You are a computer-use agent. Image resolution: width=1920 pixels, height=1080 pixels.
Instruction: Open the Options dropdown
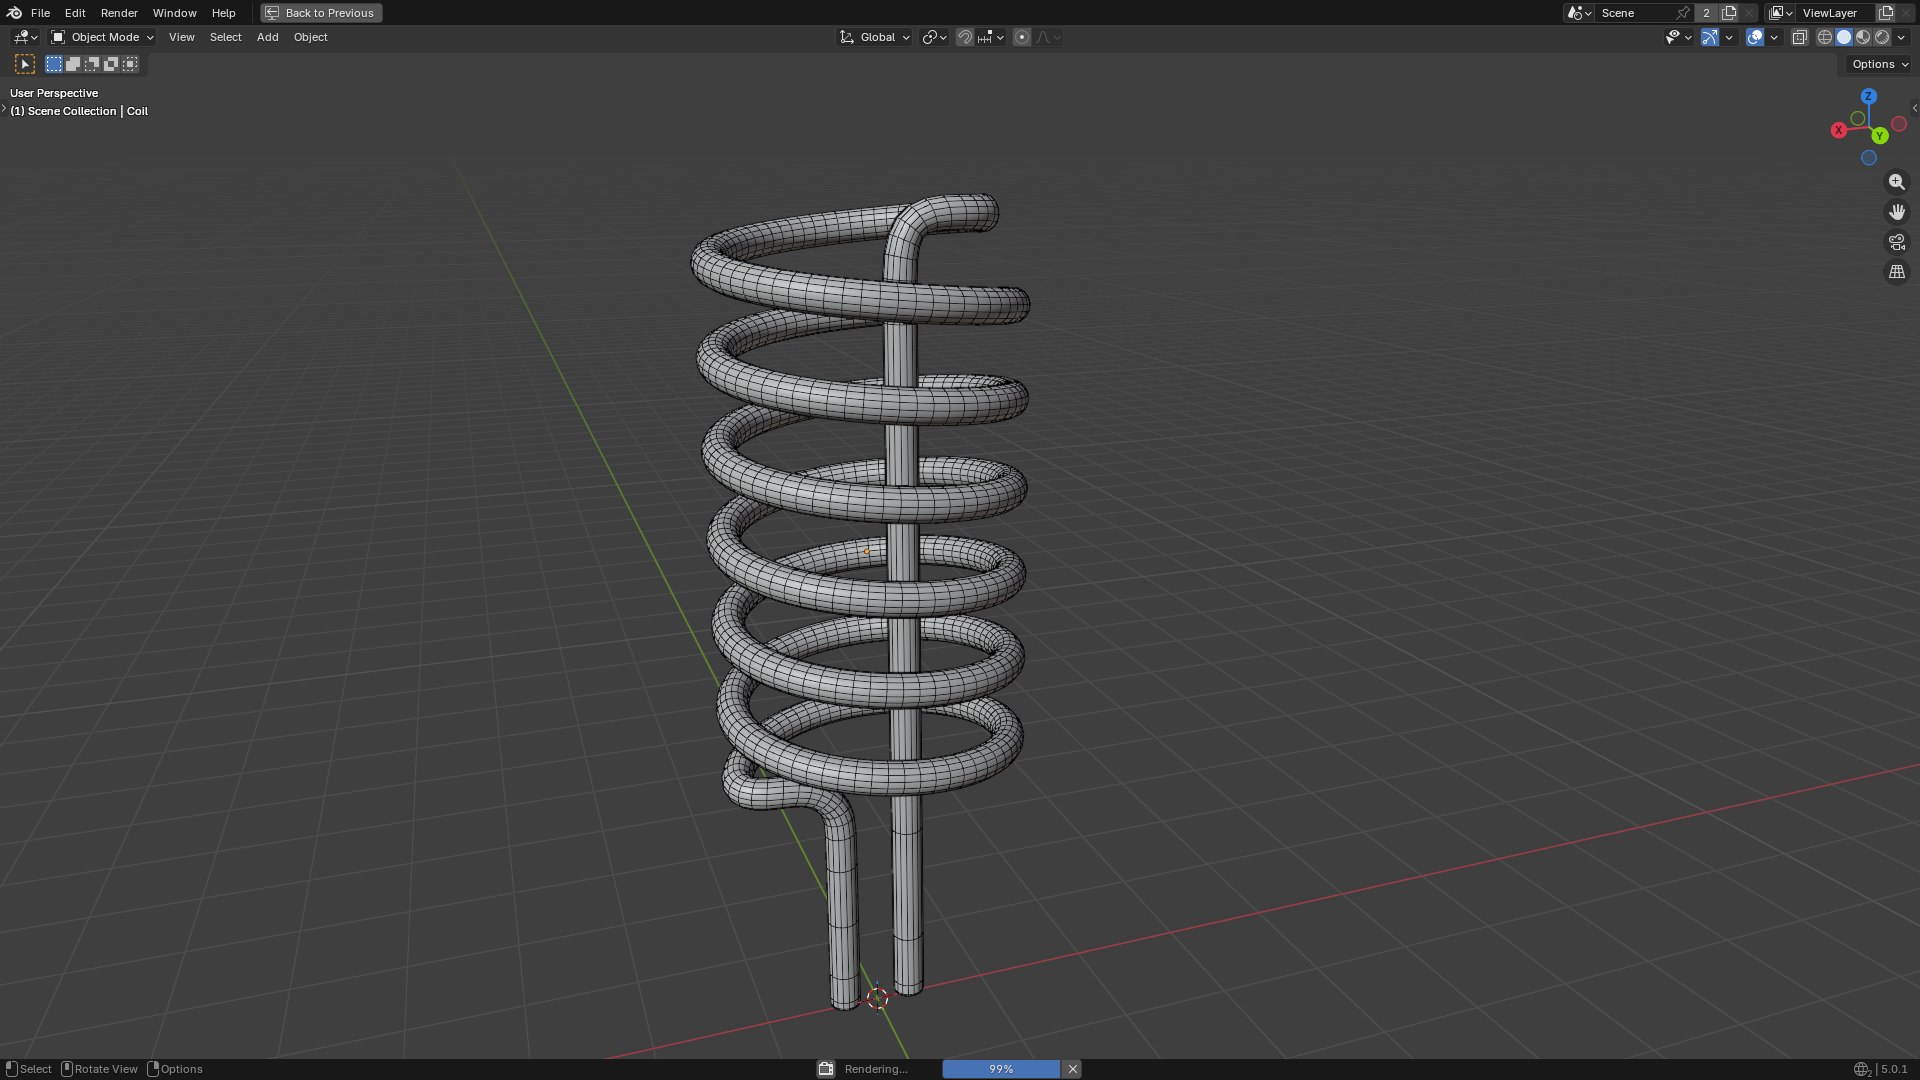tap(1879, 64)
